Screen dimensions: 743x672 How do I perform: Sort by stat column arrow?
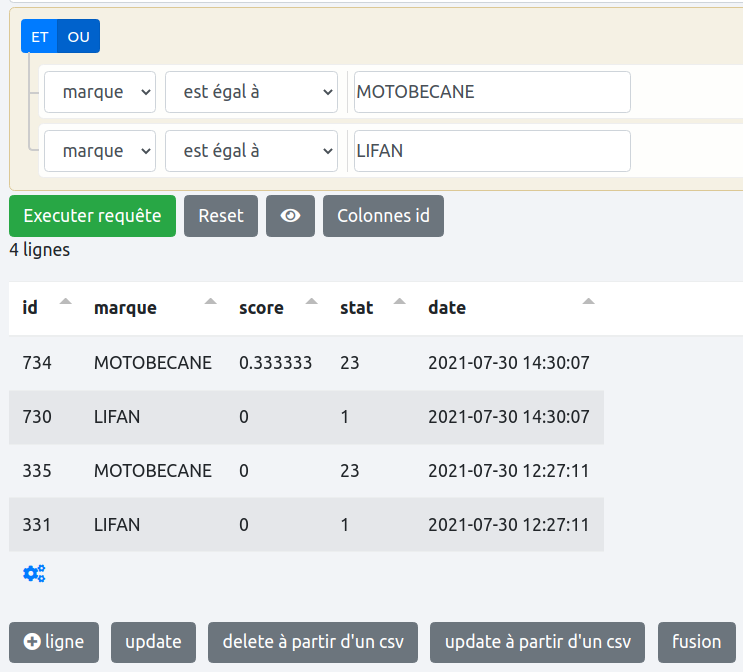pos(400,302)
